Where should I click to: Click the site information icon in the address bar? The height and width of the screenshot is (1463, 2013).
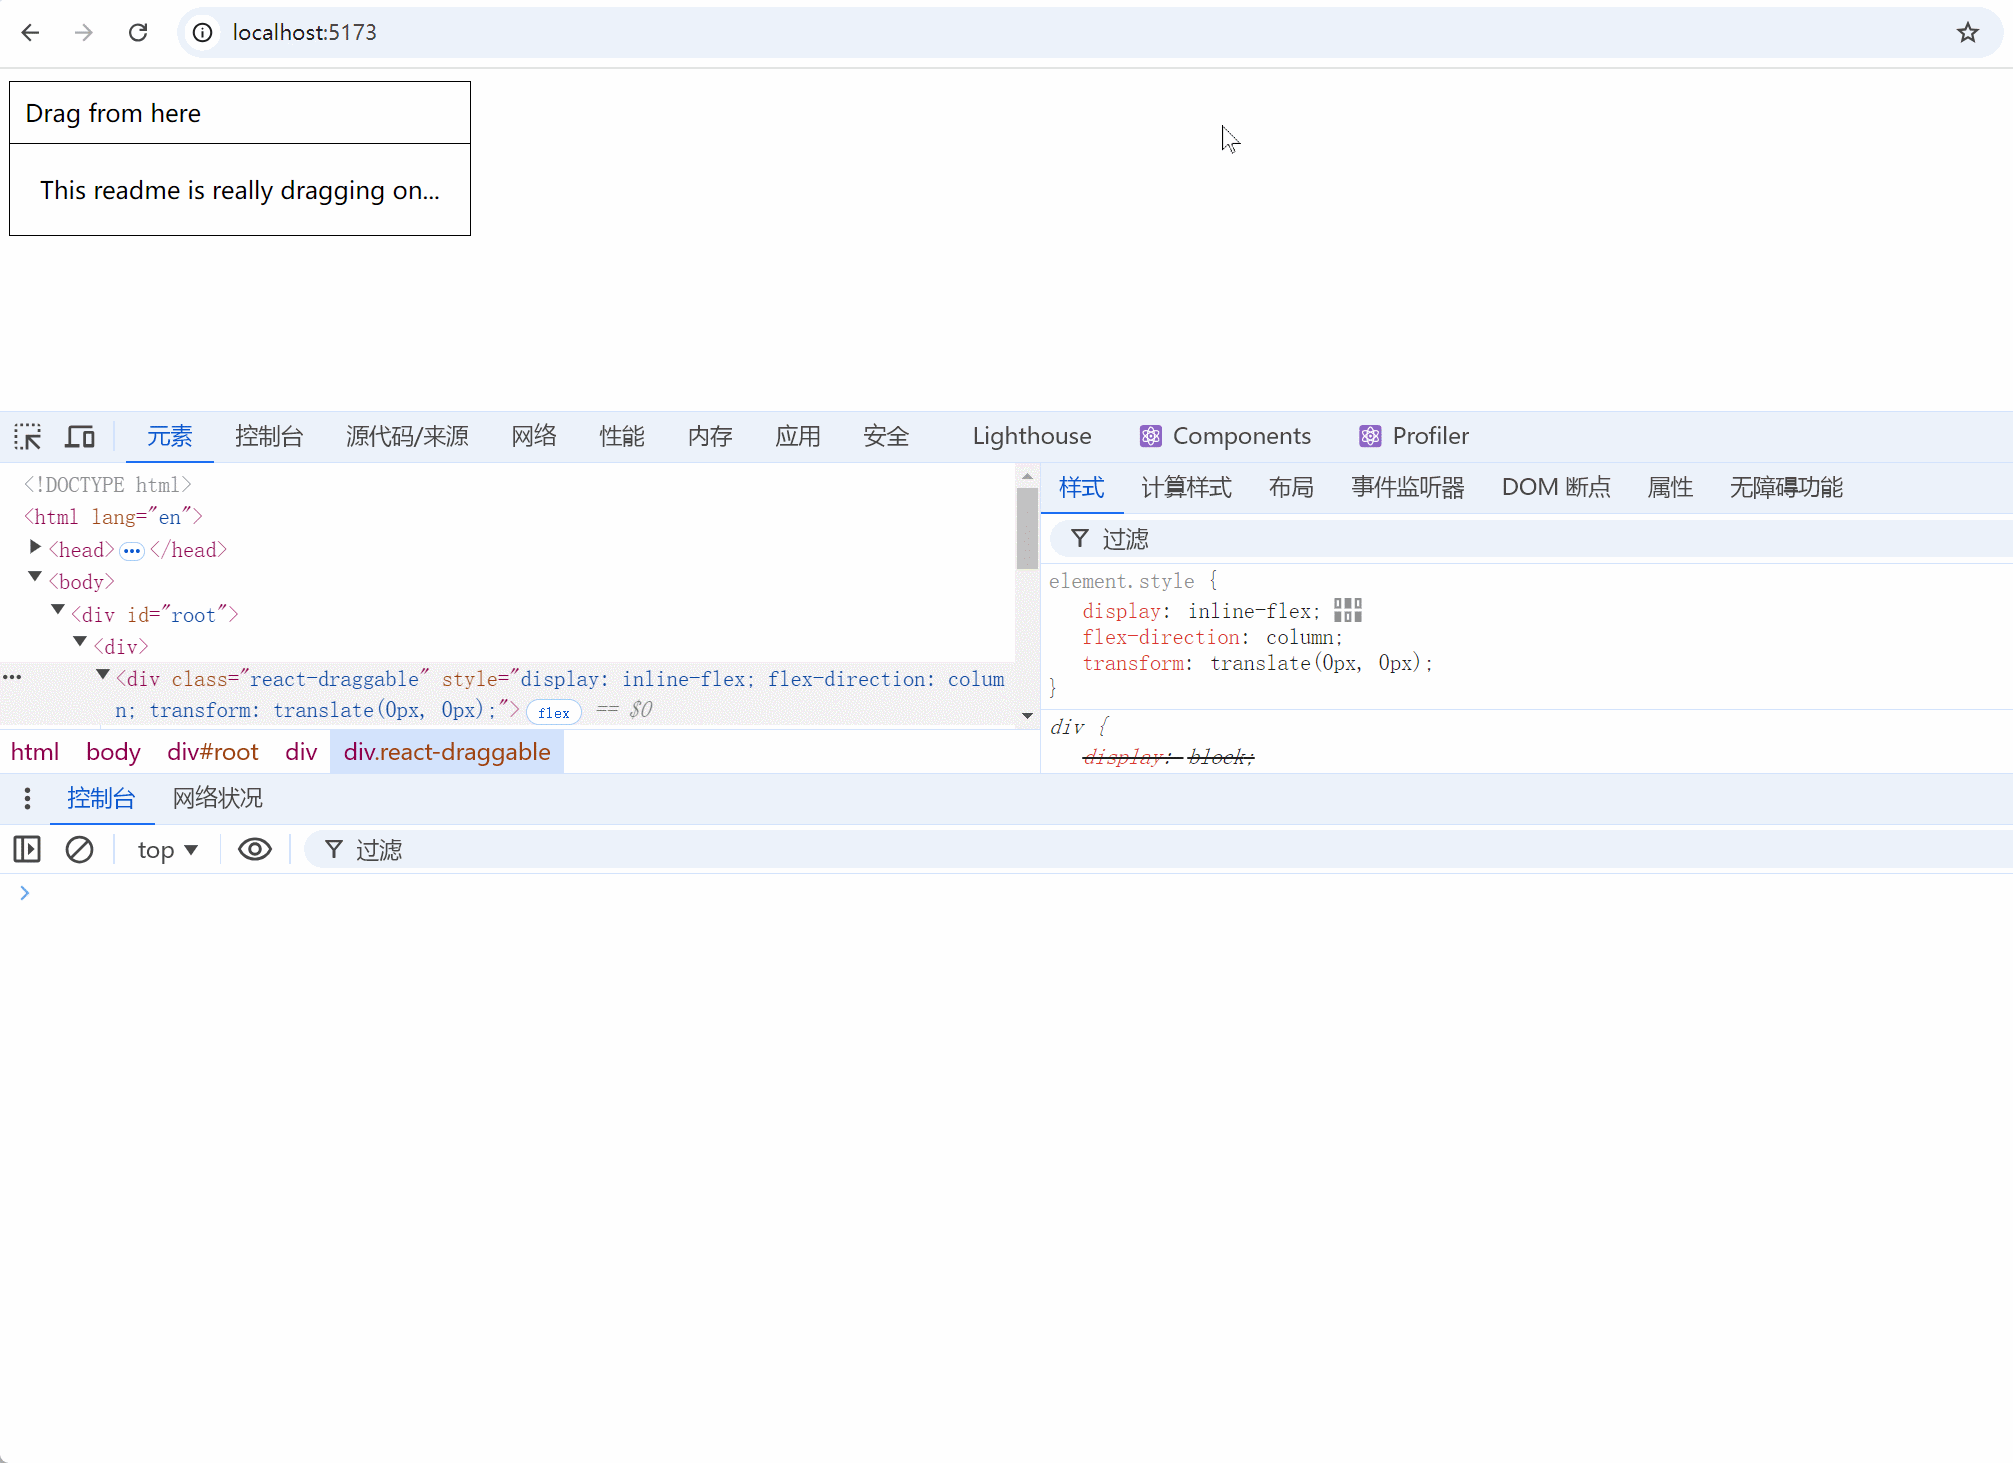point(203,32)
